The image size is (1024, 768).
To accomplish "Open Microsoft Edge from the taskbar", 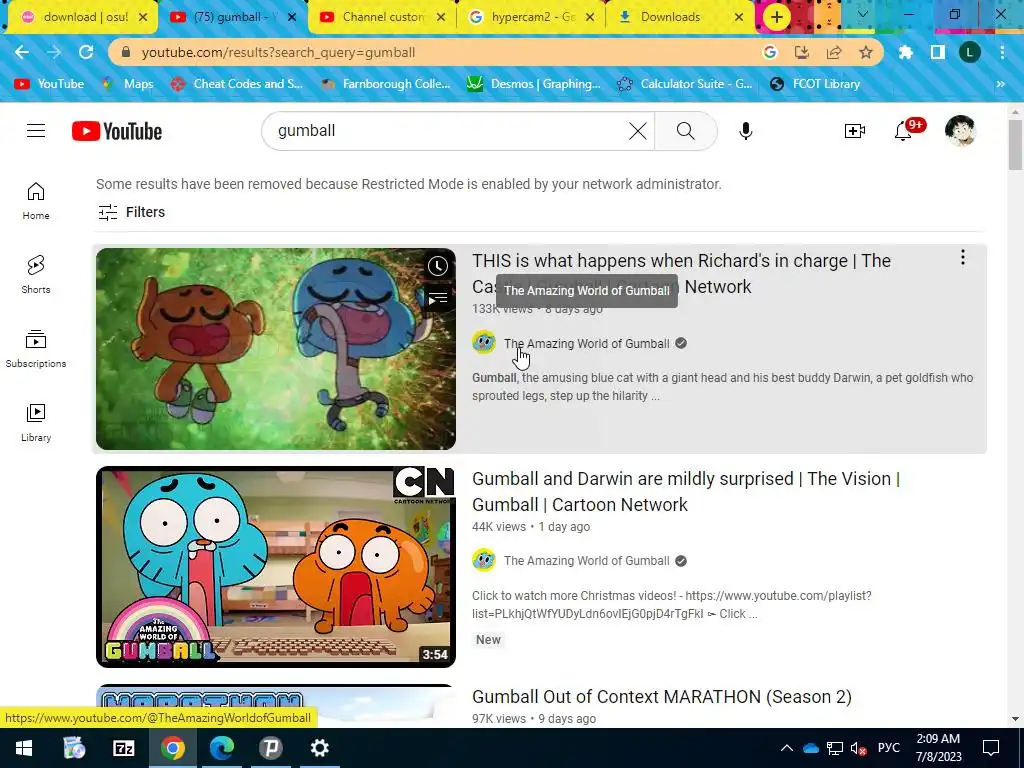I will pos(221,748).
